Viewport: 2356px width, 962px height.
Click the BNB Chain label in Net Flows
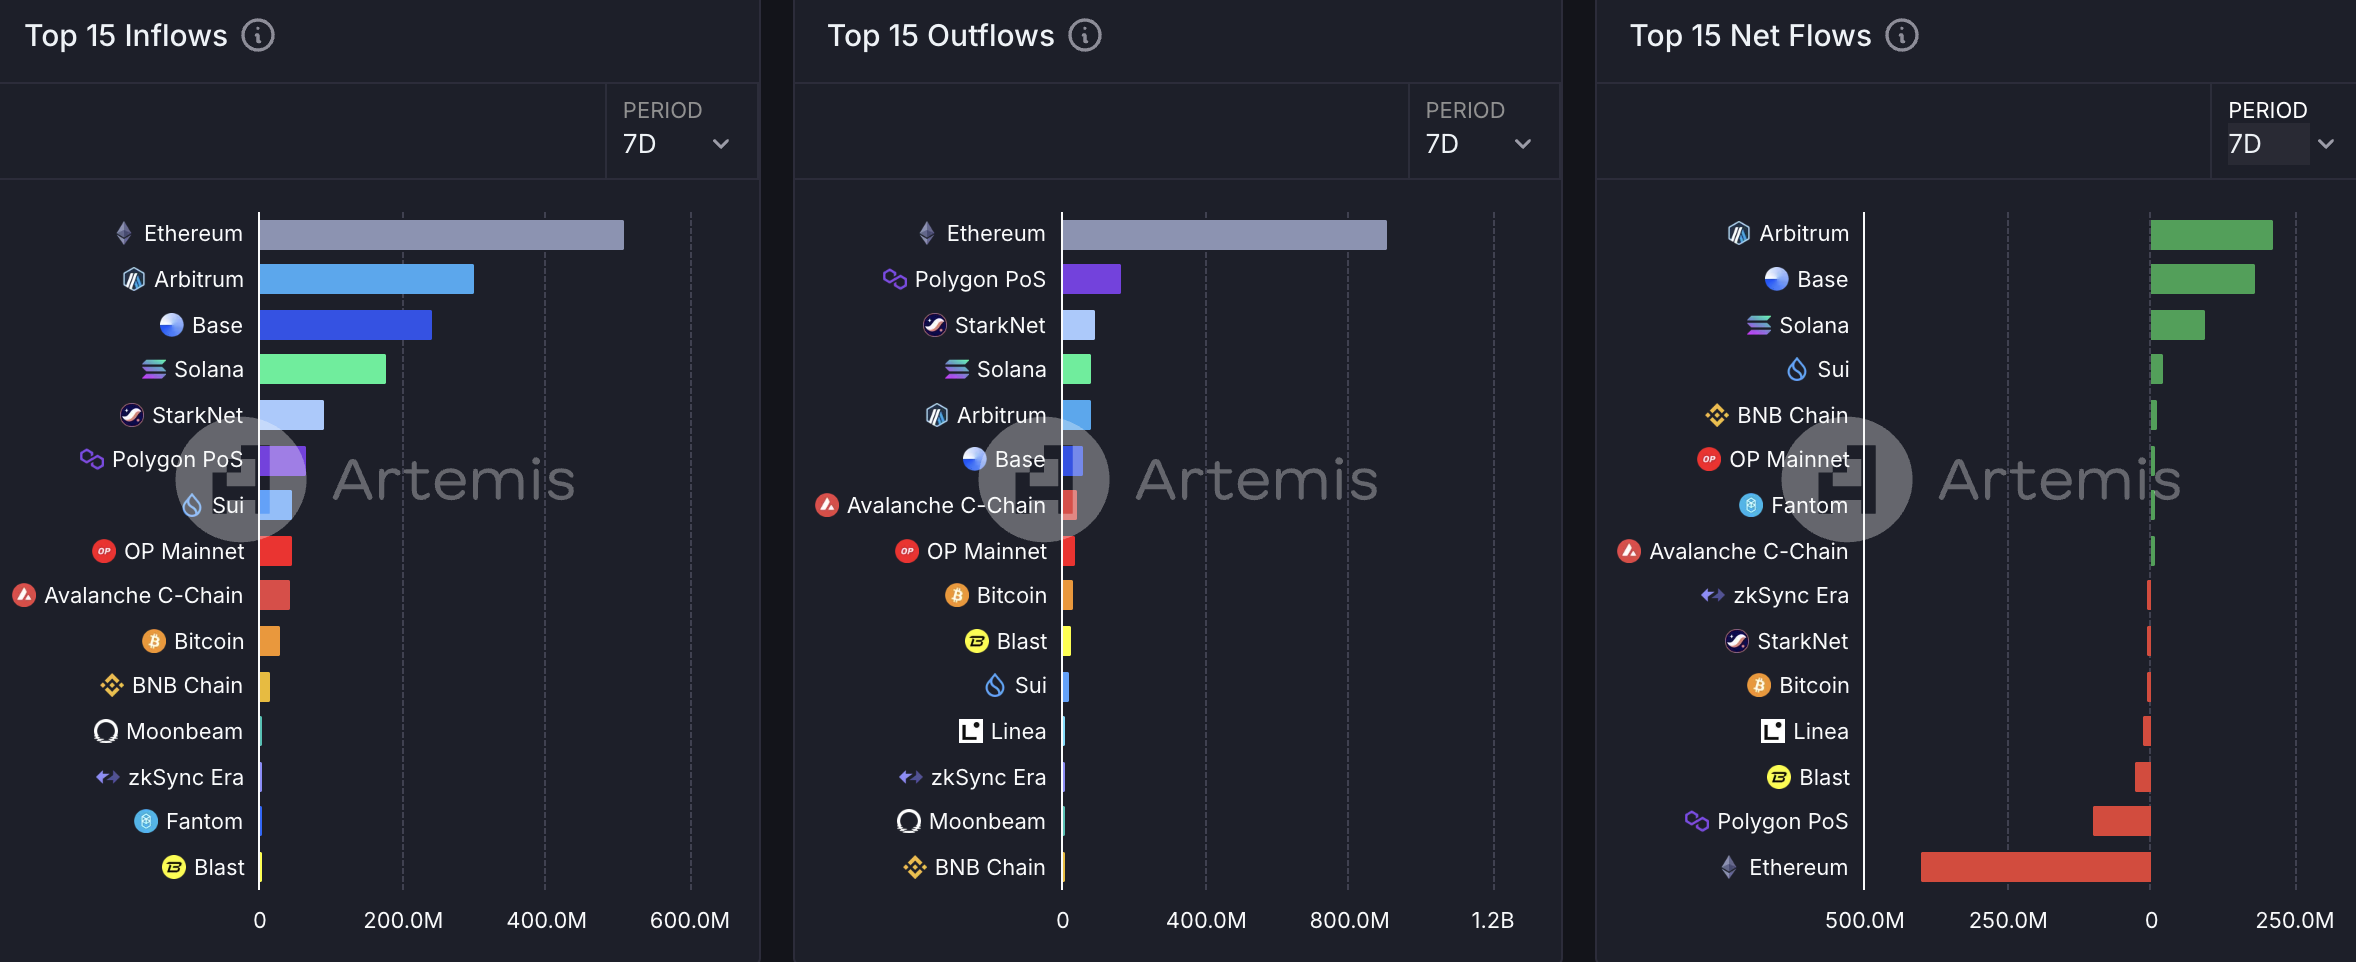(1792, 415)
